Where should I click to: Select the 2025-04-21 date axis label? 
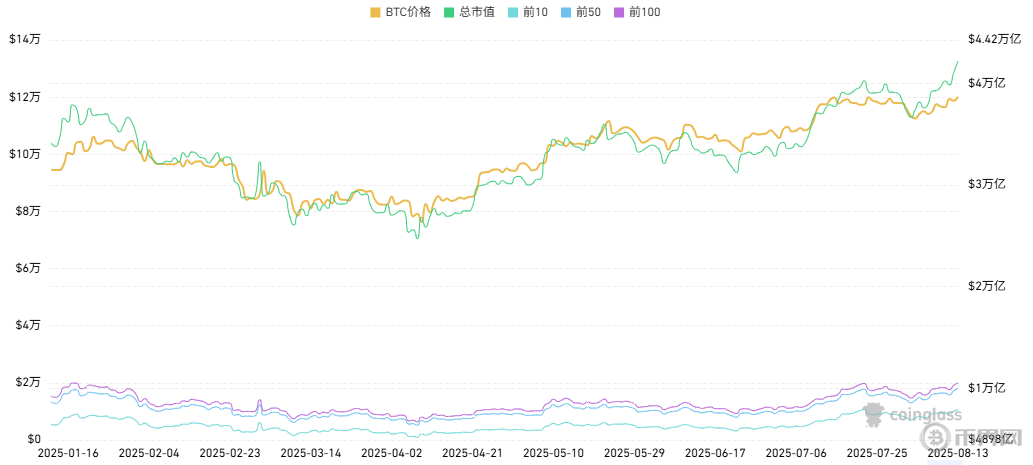[472, 453]
